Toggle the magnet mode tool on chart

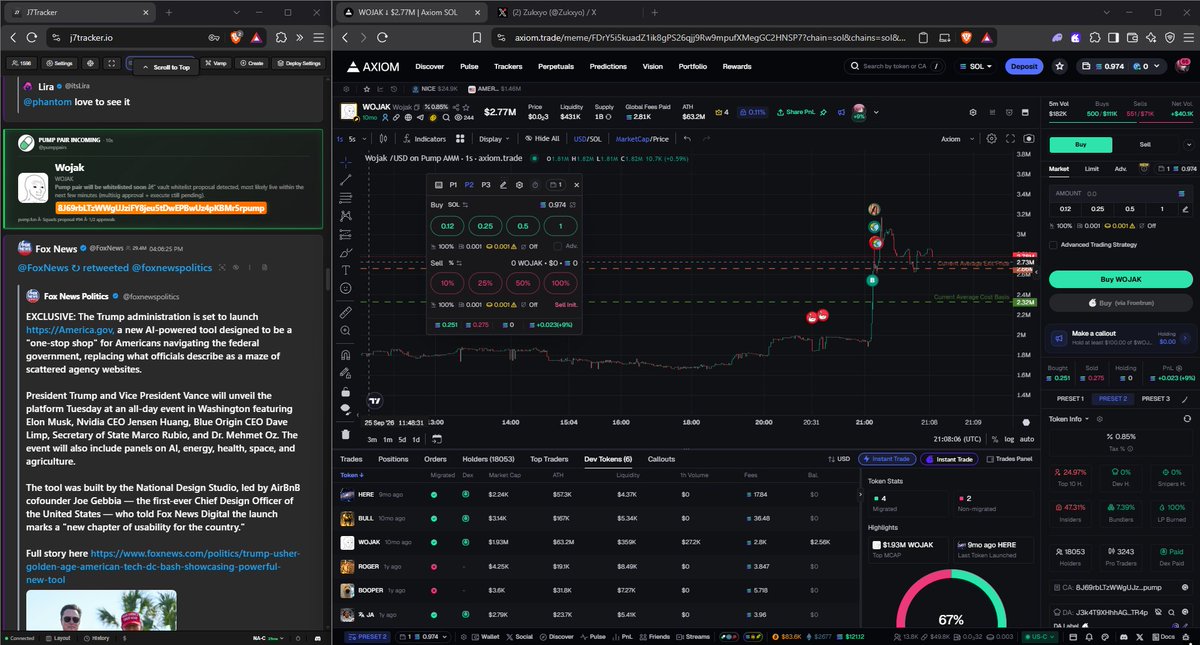click(346, 354)
